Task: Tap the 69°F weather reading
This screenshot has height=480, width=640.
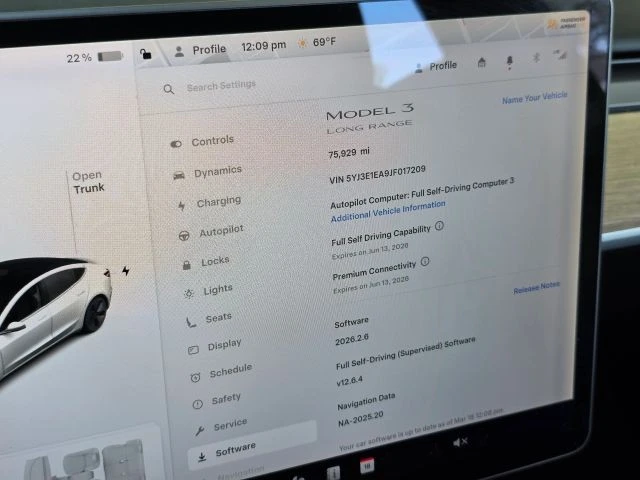Action: click(317, 42)
